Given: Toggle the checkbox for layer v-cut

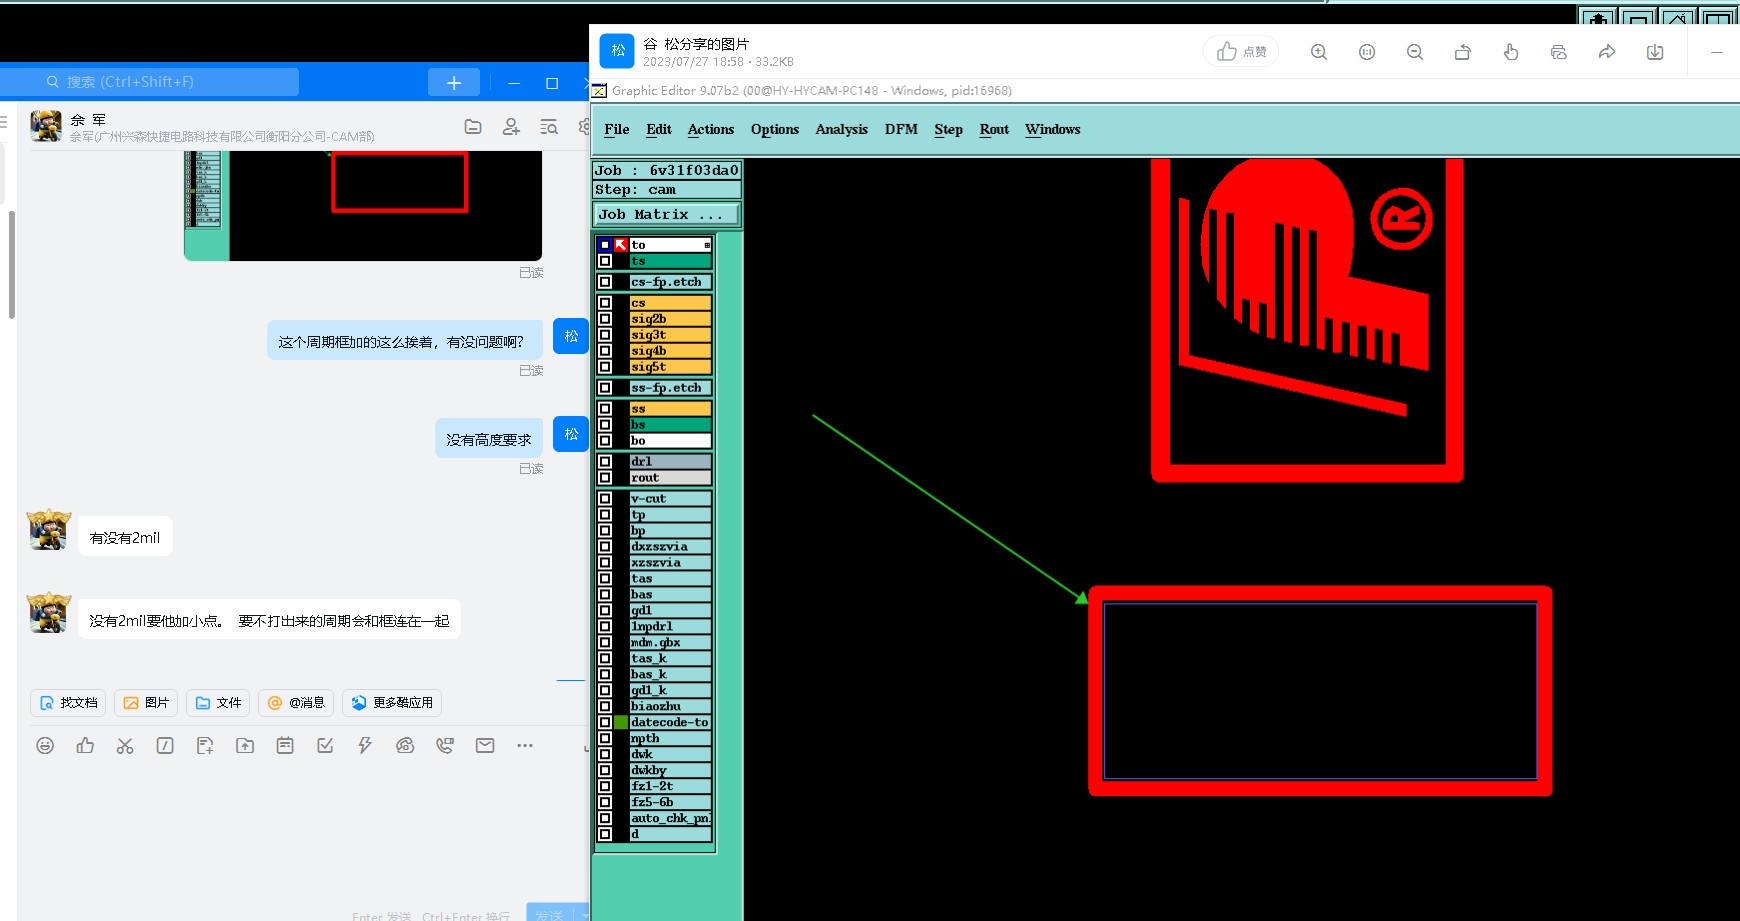Looking at the screenshot, I should coord(605,499).
